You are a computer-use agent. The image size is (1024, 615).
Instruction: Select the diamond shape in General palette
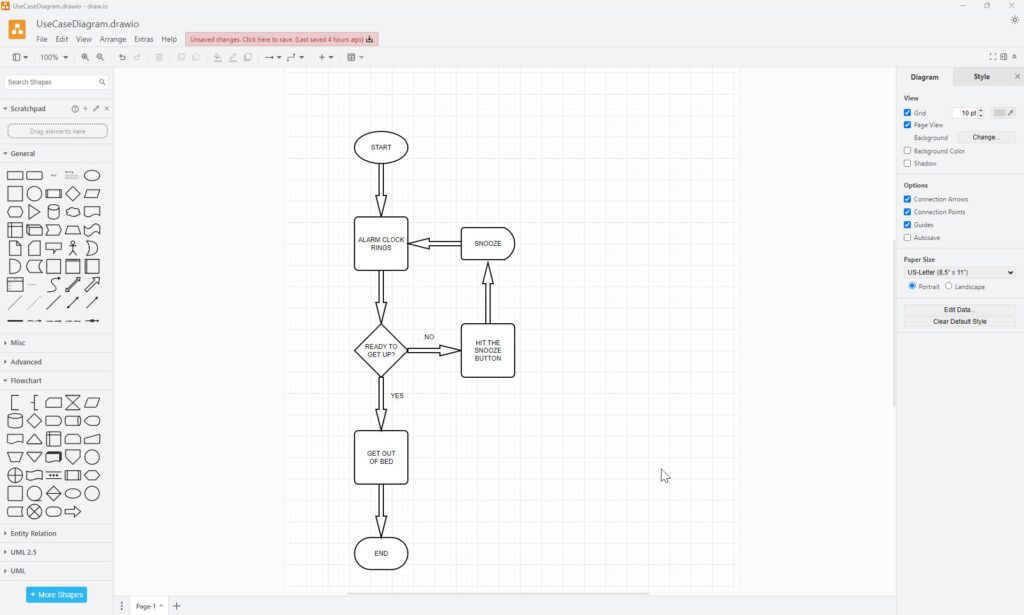(72, 194)
